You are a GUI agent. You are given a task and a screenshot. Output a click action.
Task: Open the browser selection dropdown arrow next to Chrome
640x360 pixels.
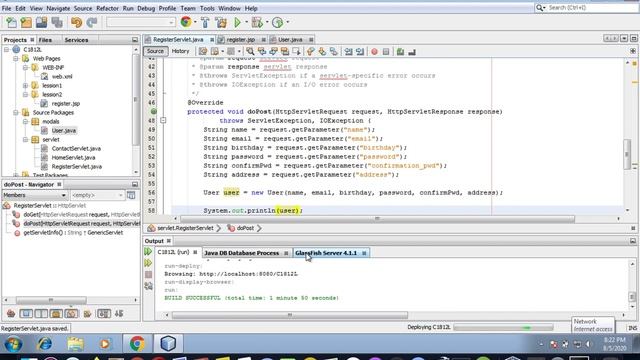(195, 22)
